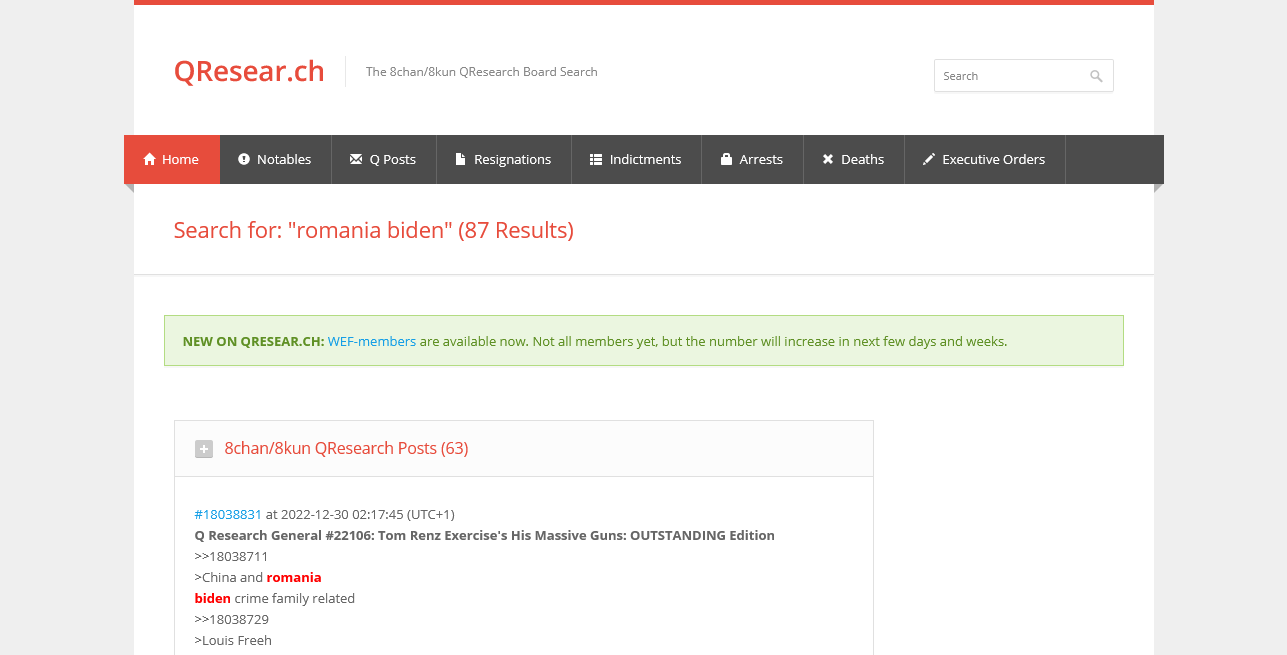Select the highlighted "biden" keyword
The height and width of the screenshot is (655, 1287).
[x=212, y=598]
